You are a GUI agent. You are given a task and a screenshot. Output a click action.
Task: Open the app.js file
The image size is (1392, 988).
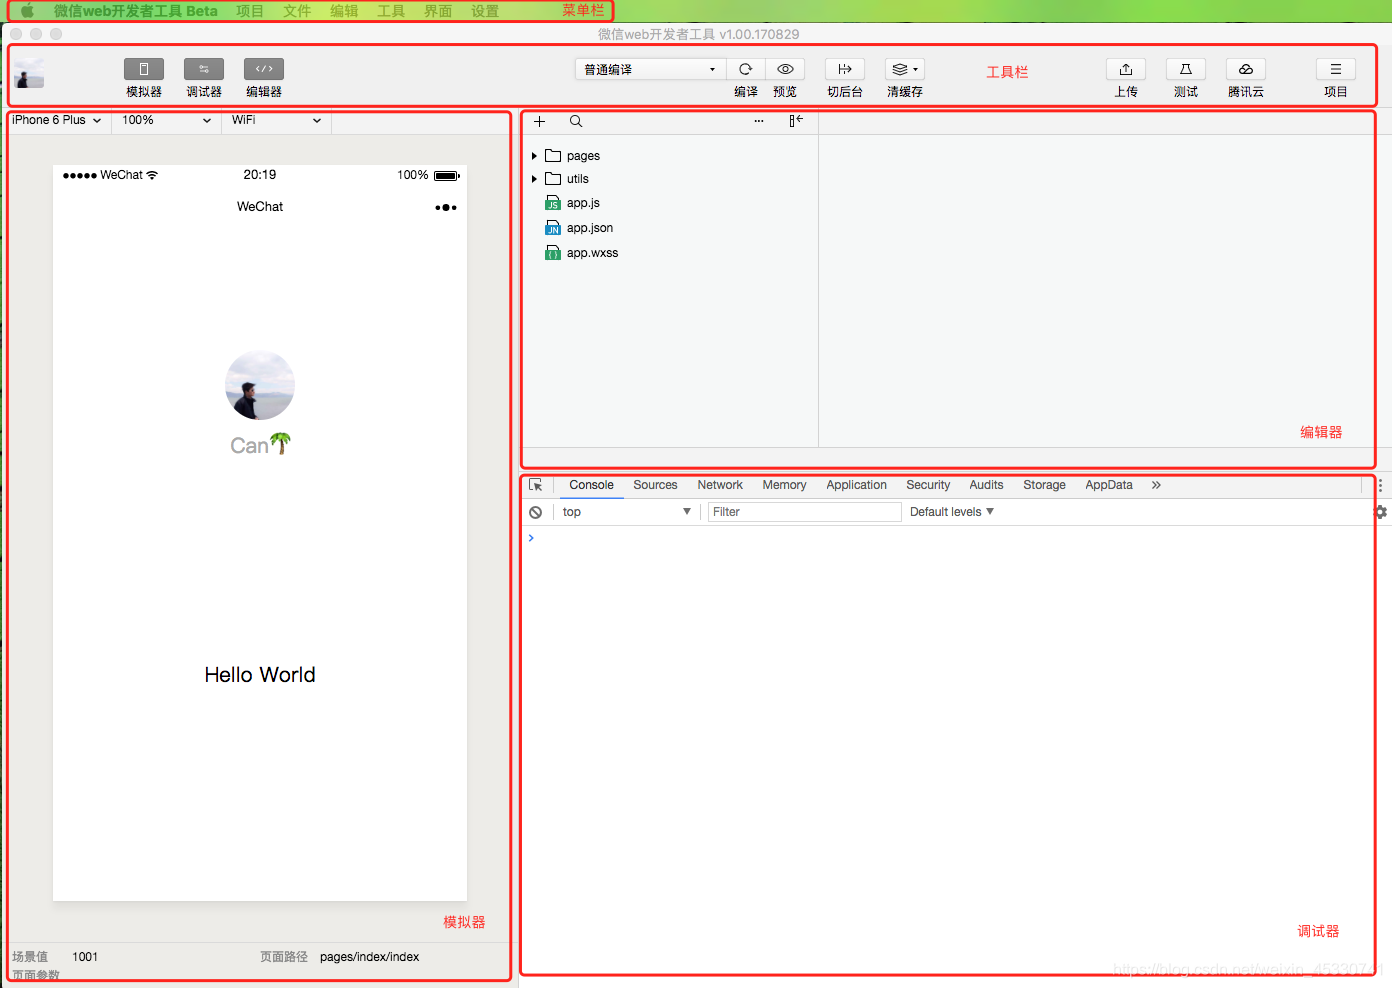tap(583, 203)
